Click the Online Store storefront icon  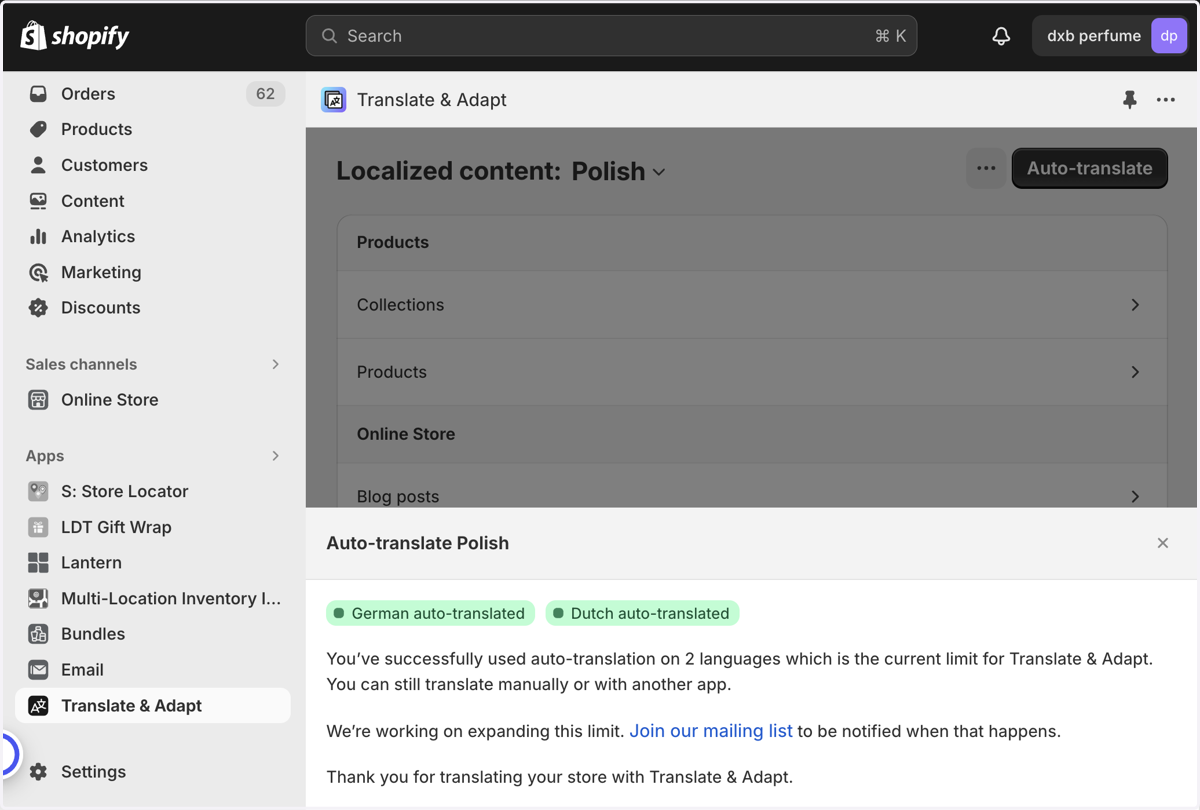click(x=38, y=400)
